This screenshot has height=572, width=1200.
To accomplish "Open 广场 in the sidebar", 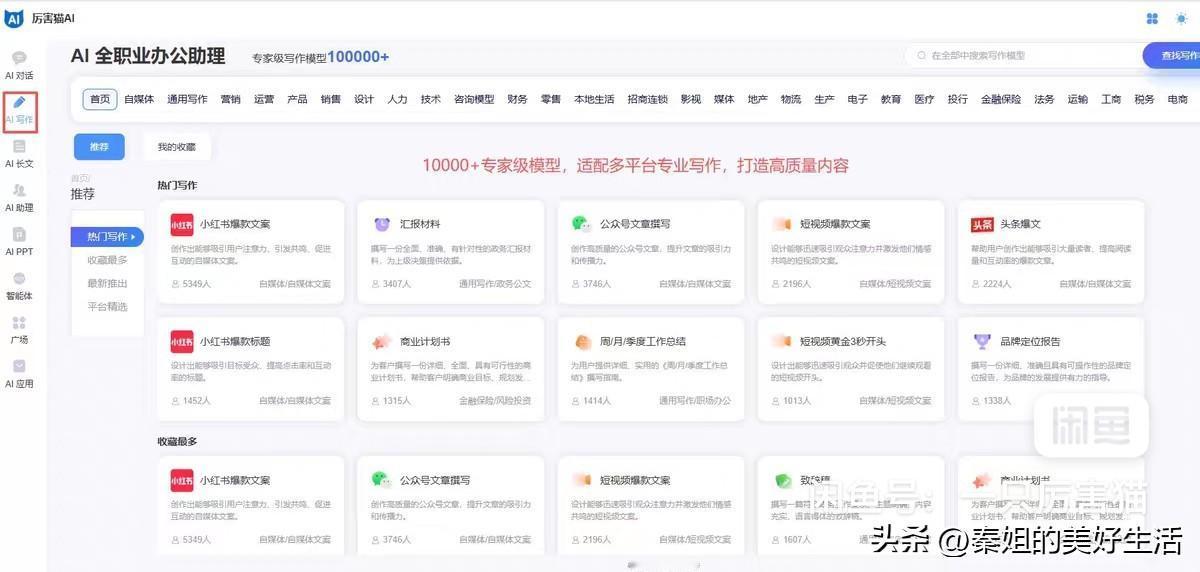I will tap(19, 330).
